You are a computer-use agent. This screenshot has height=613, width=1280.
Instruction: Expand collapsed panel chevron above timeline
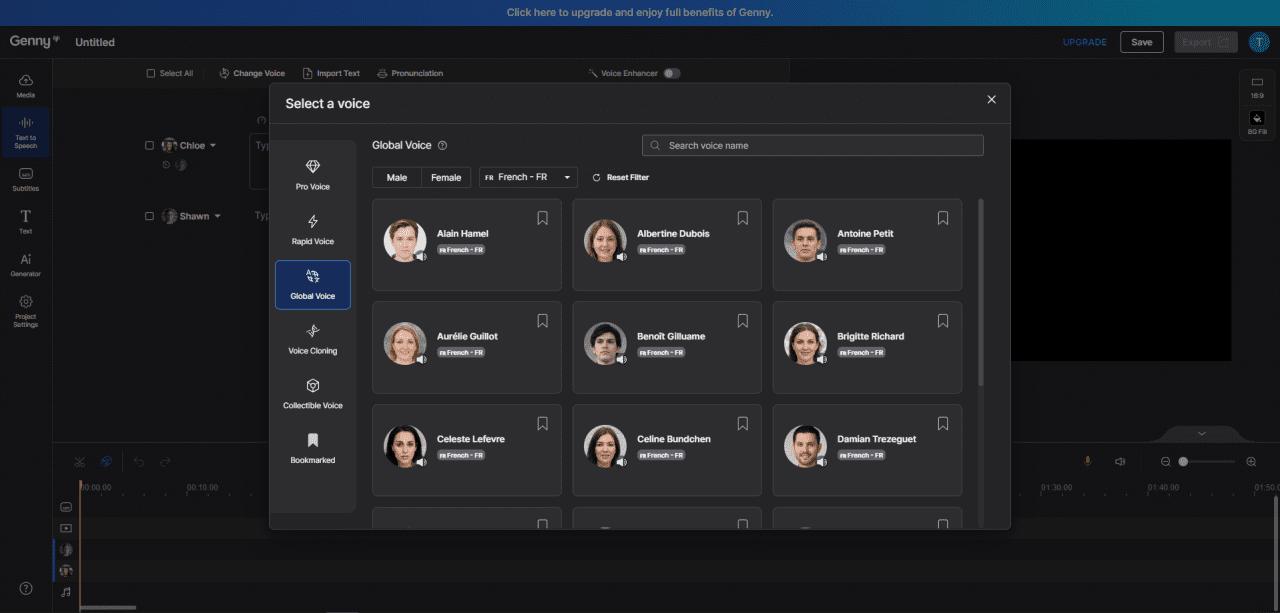(x=1201, y=433)
